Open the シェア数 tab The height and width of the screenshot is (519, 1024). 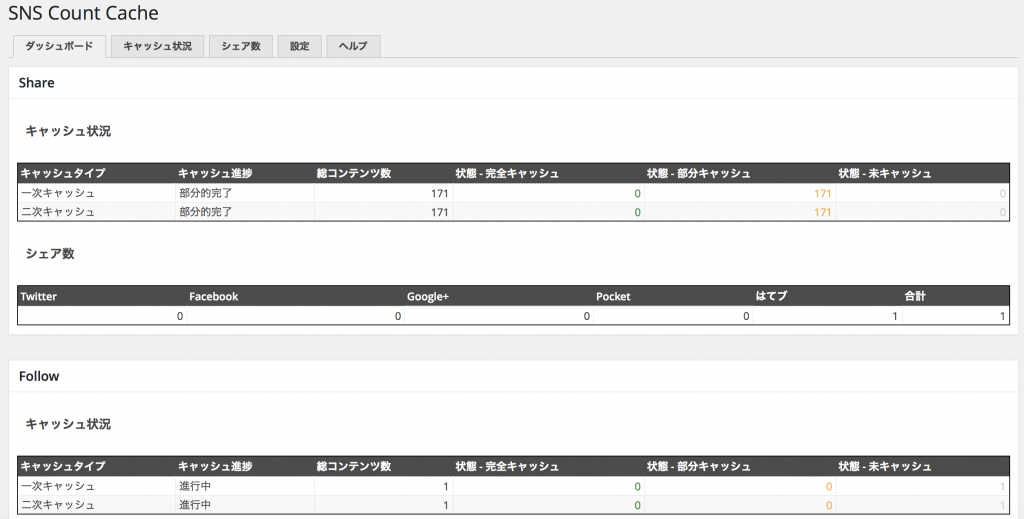pyautogui.click(x=241, y=46)
